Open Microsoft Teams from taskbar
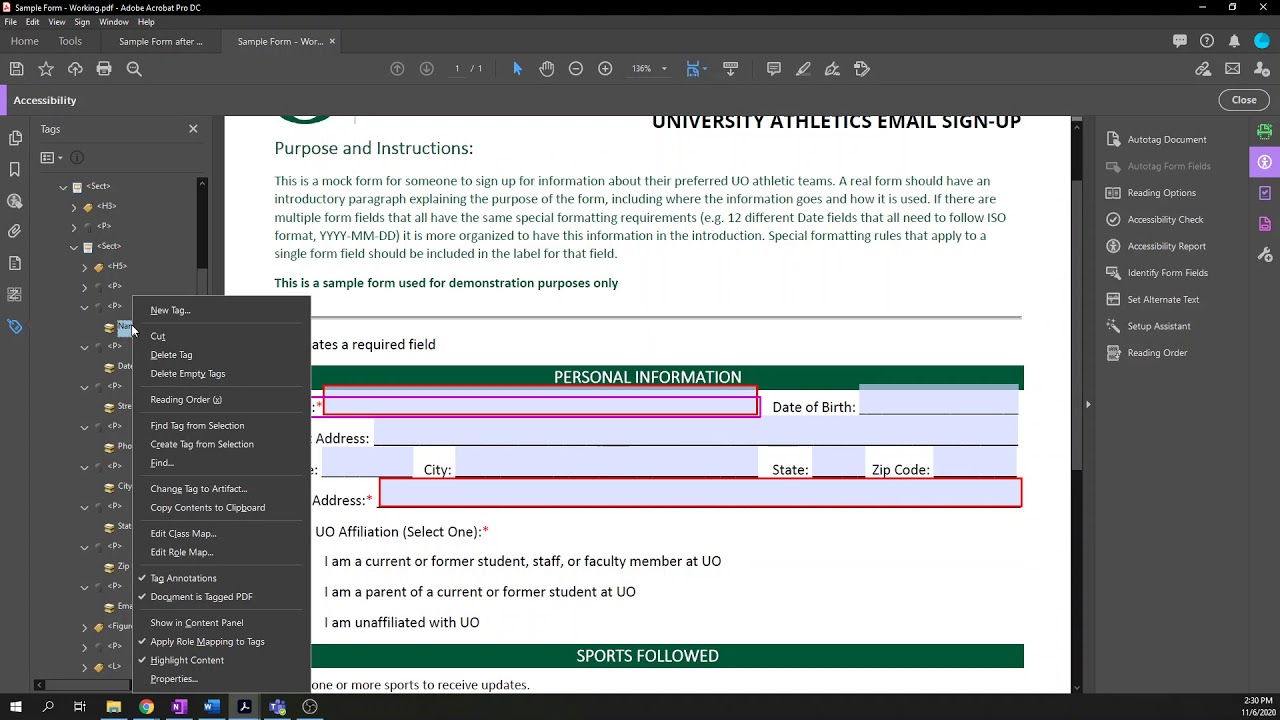Image resolution: width=1280 pixels, height=720 pixels. 277,707
